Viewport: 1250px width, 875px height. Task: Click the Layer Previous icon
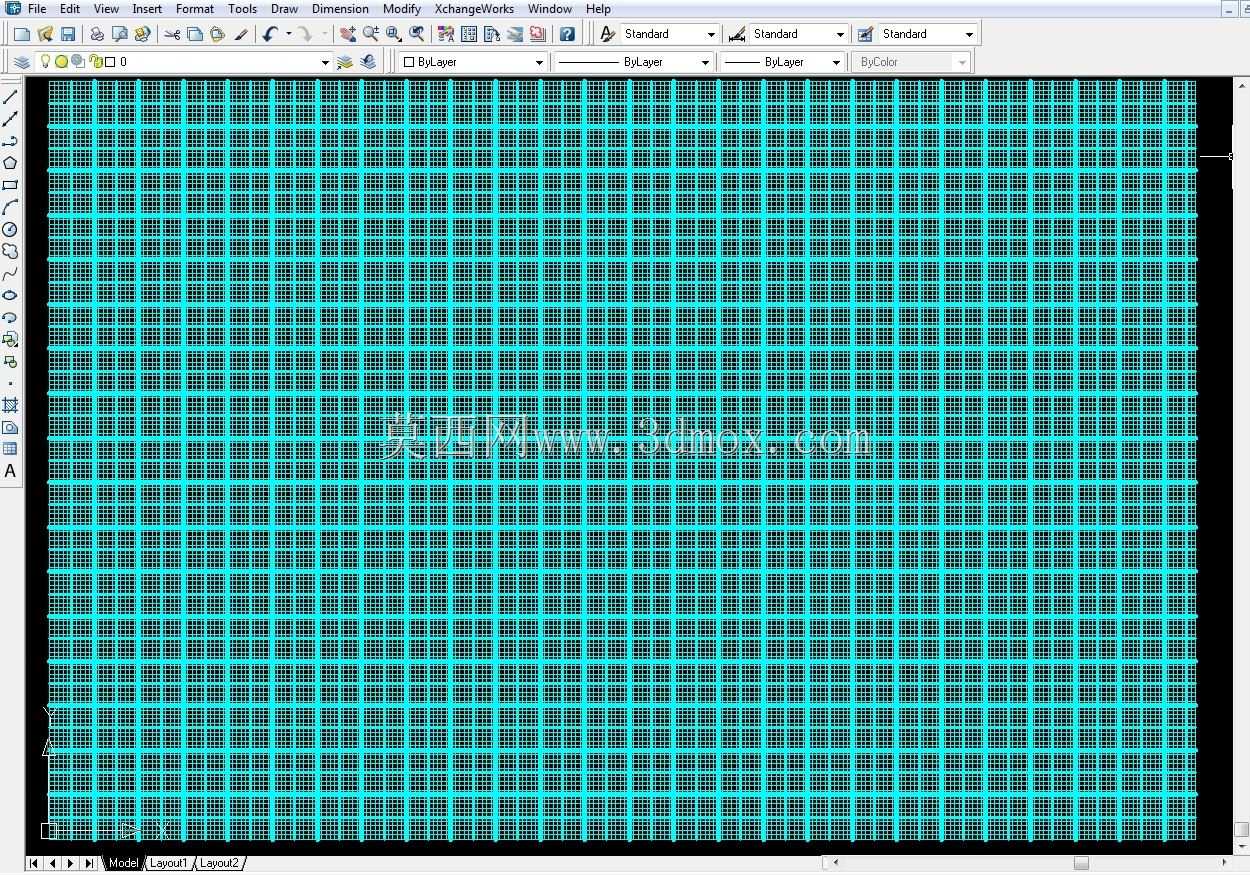(368, 62)
